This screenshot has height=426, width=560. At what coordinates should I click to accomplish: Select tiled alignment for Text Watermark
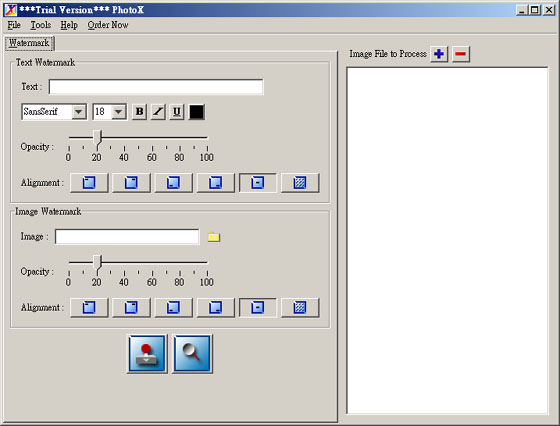click(300, 183)
